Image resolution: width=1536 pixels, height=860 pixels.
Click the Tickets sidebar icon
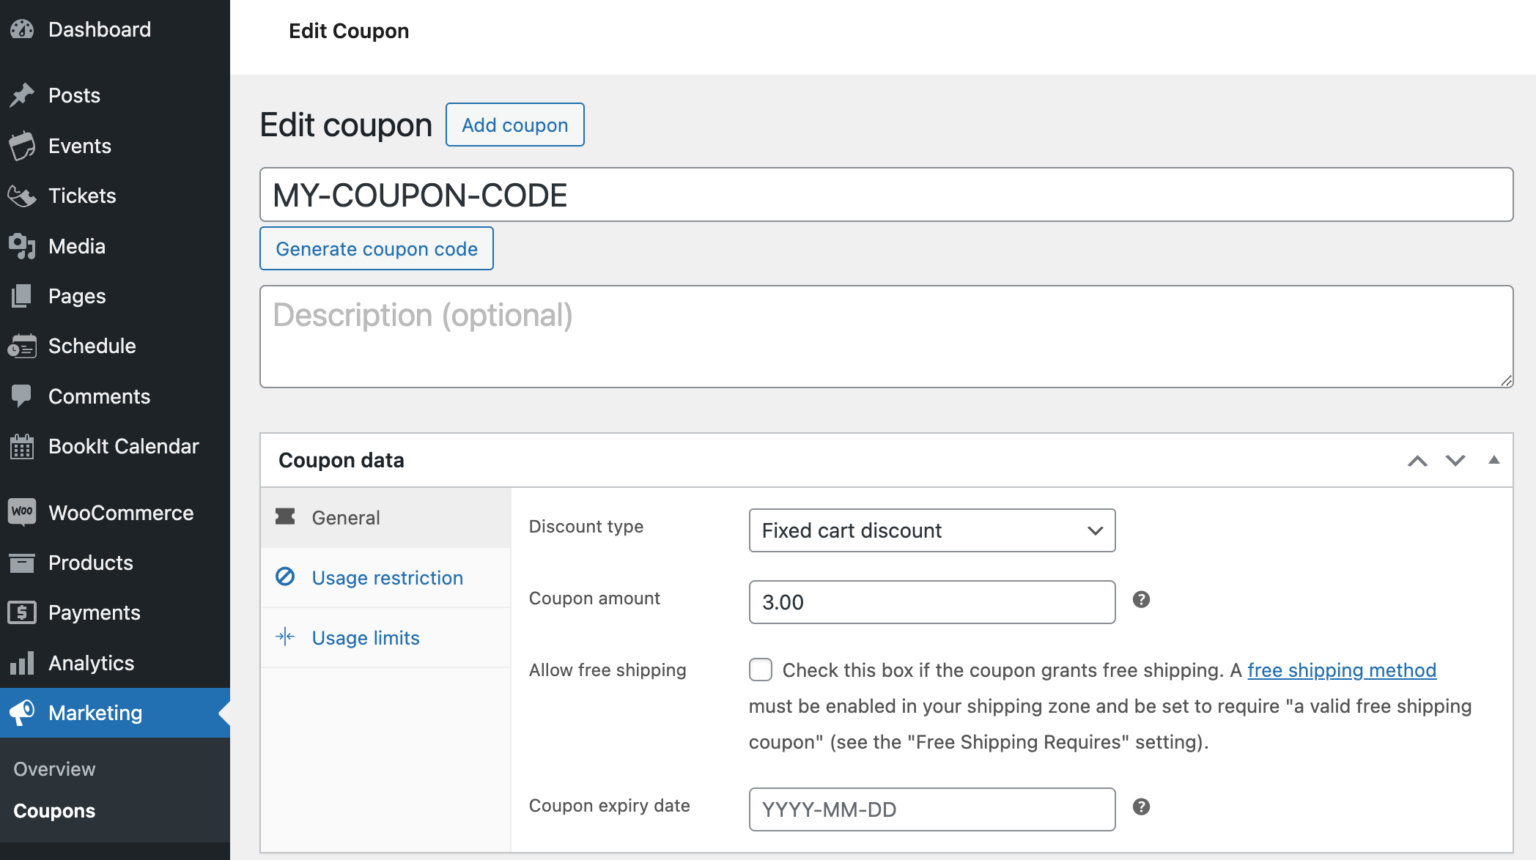(x=22, y=196)
